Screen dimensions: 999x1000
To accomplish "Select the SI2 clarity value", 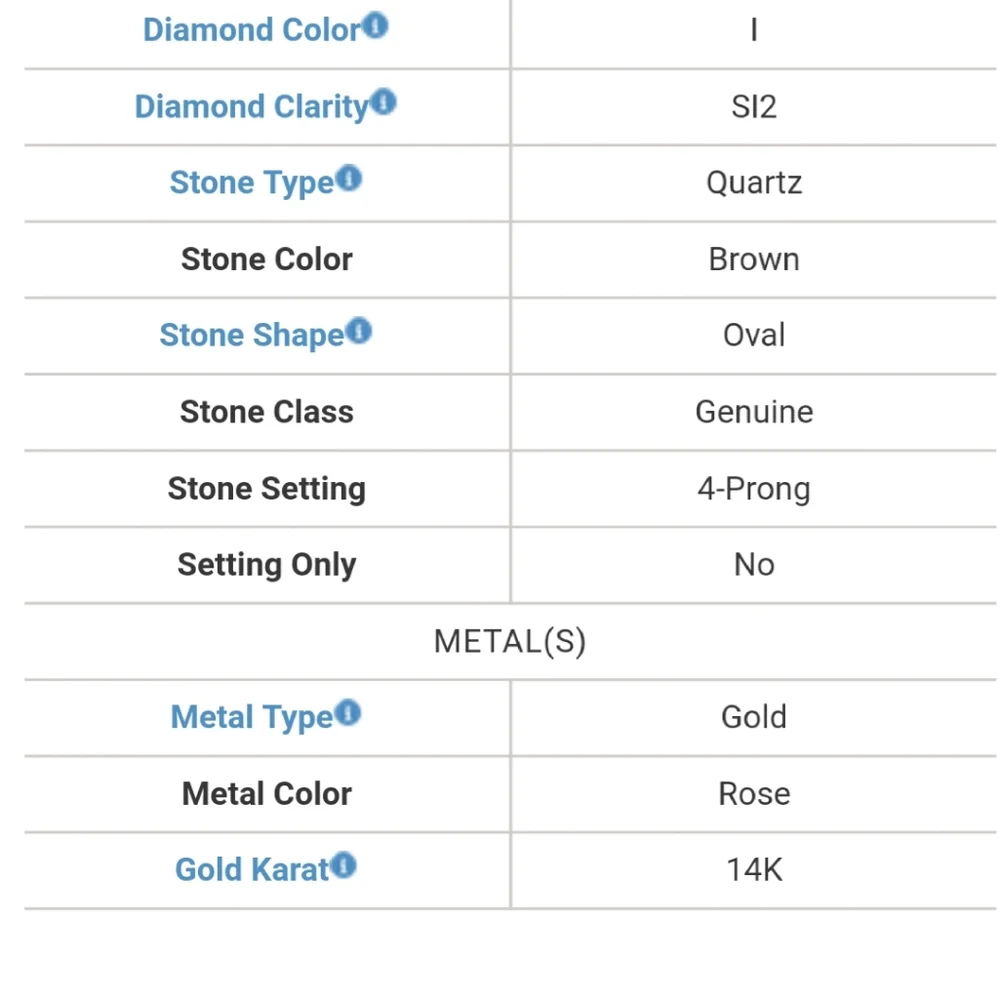I will pyautogui.click(x=753, y=107).
